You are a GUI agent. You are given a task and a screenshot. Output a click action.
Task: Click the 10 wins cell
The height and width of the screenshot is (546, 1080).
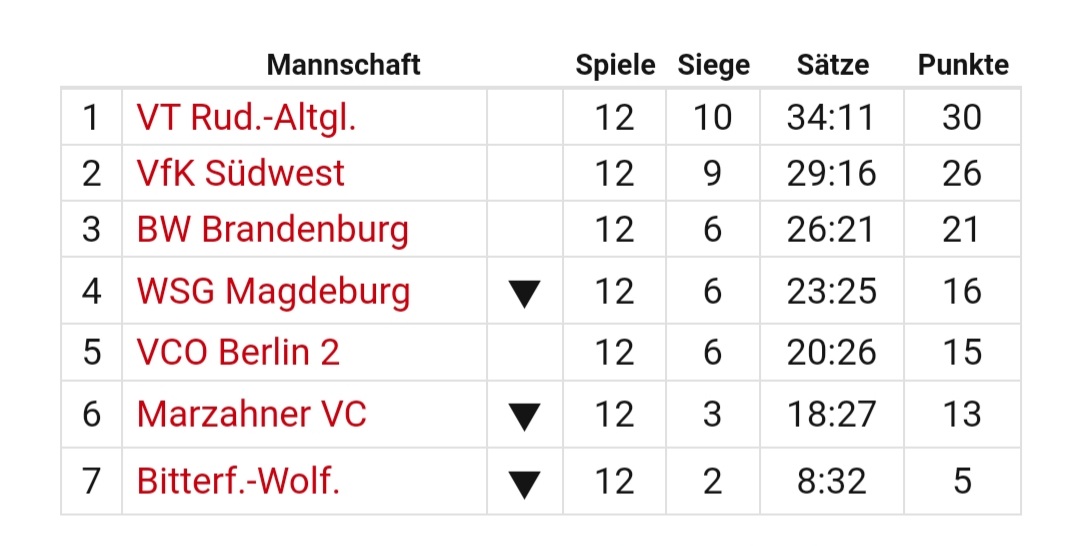coord(713,118)
